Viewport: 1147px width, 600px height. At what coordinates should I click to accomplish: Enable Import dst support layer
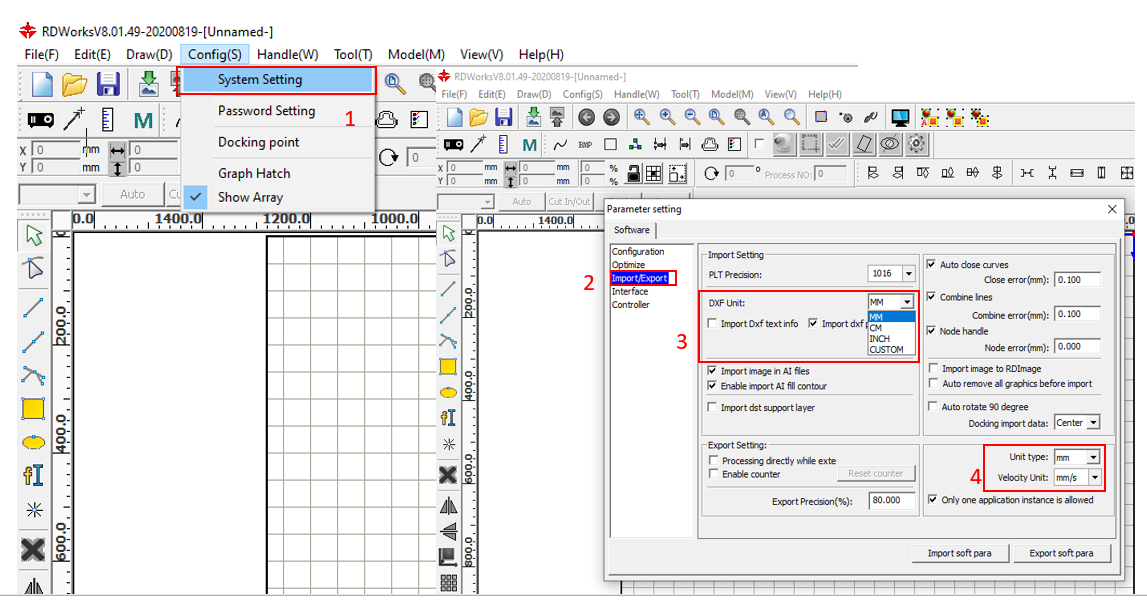(x=712, y=408)
